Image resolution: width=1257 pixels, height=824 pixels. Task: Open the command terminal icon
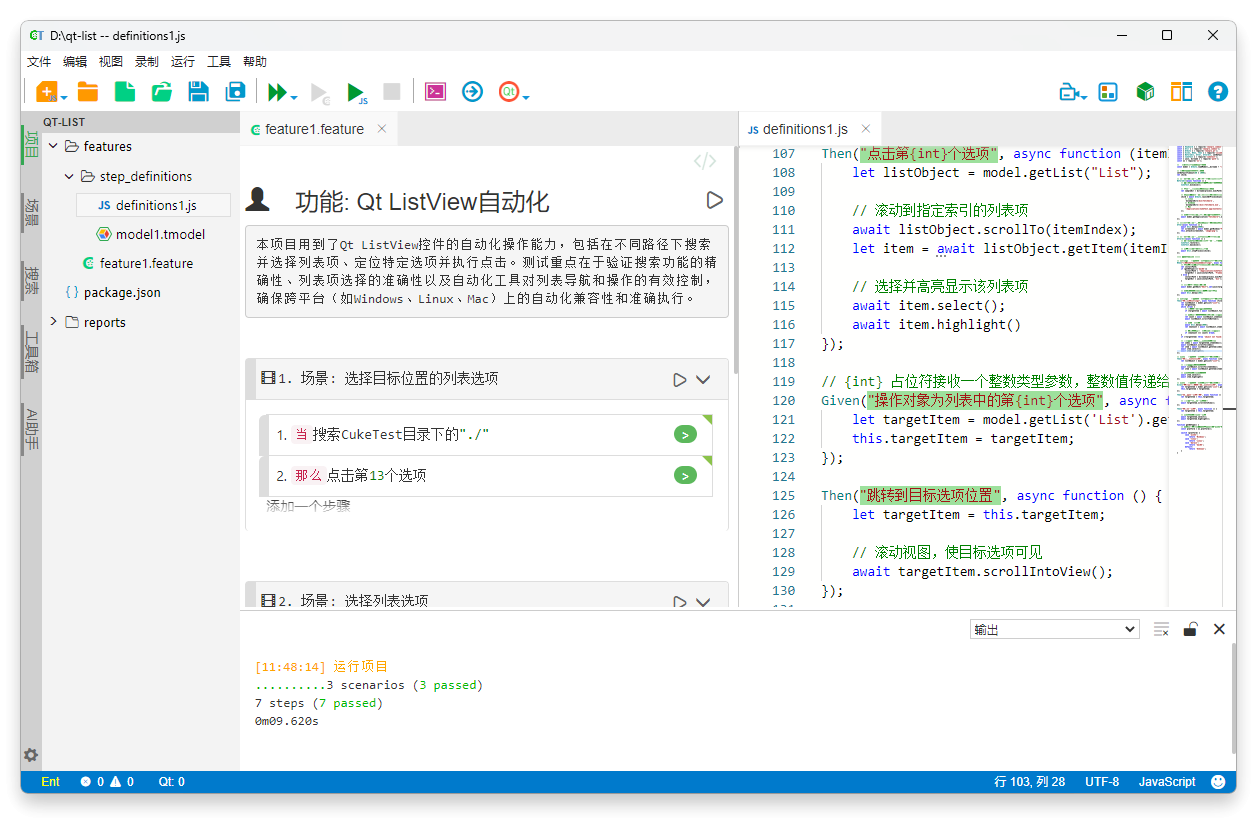pos(435,92)
